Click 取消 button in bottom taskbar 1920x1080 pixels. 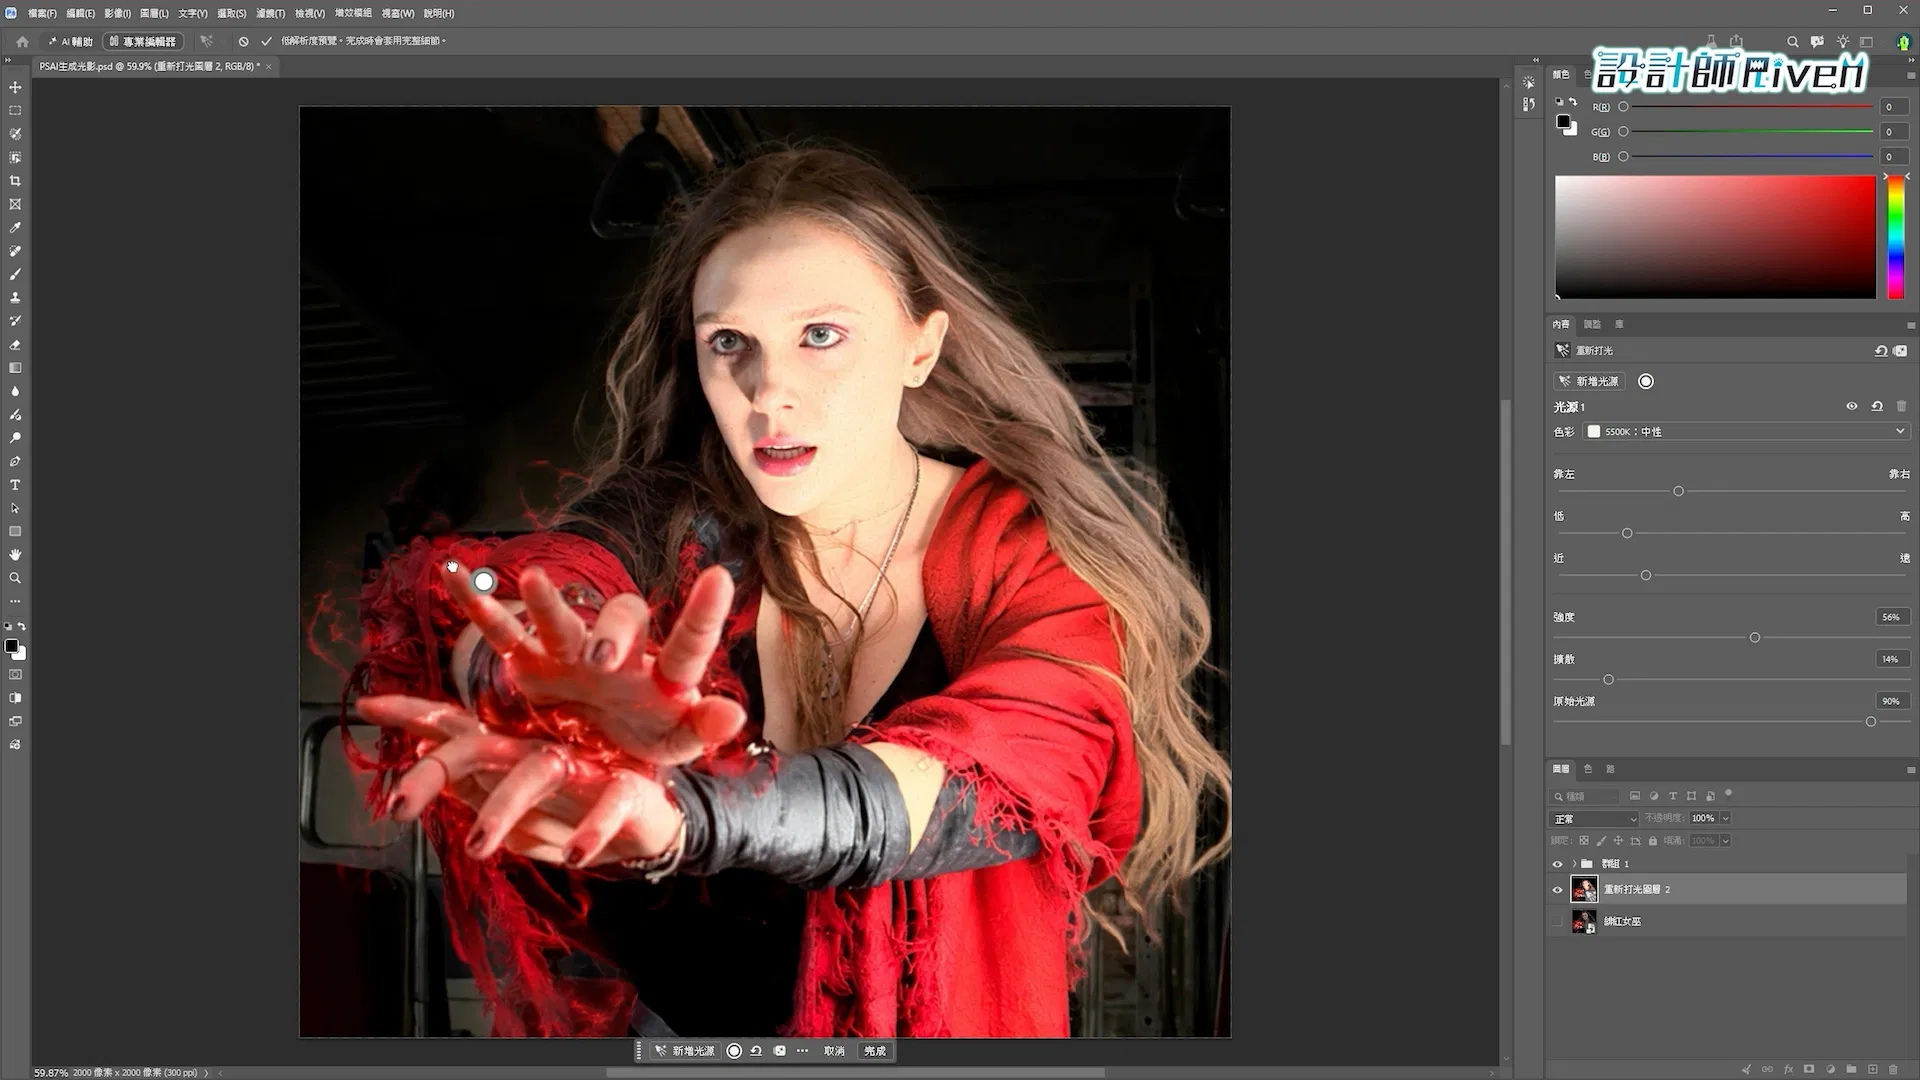(834, 1051)
